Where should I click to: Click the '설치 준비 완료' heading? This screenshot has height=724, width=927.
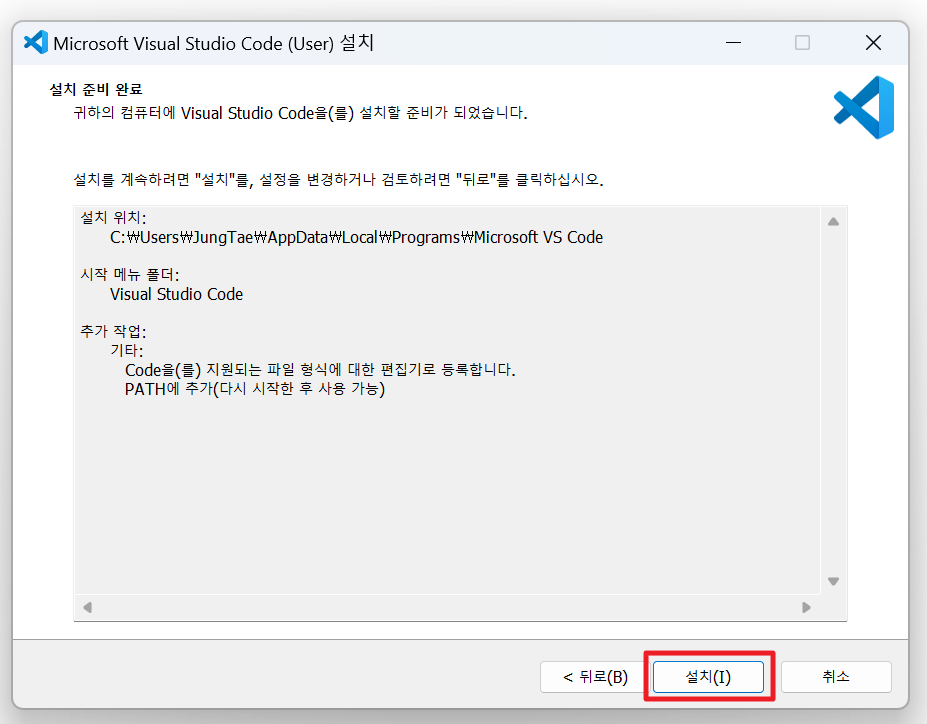pos(96,89)
